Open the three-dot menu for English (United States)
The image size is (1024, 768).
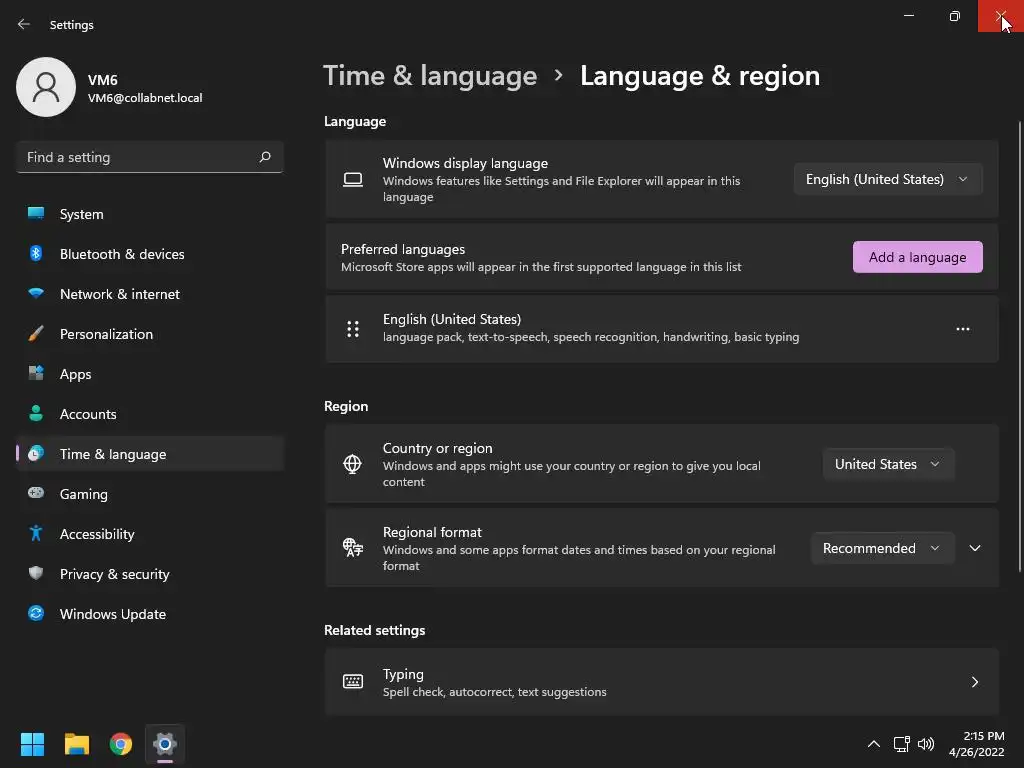(x=962, y=328)
